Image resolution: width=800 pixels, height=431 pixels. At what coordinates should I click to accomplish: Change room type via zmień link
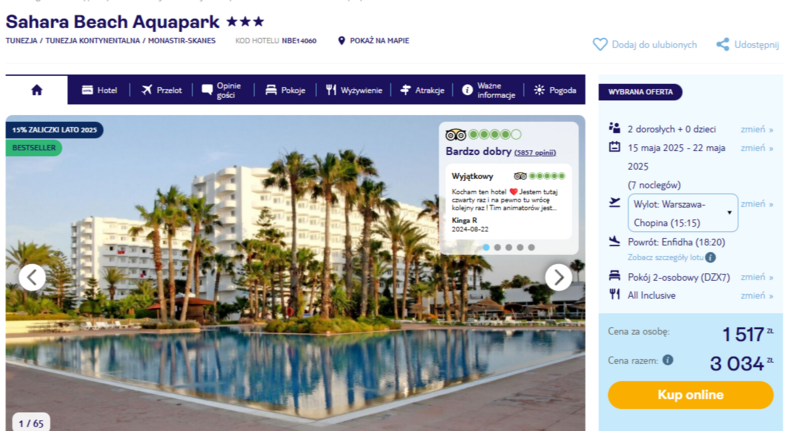coord(757,277)
